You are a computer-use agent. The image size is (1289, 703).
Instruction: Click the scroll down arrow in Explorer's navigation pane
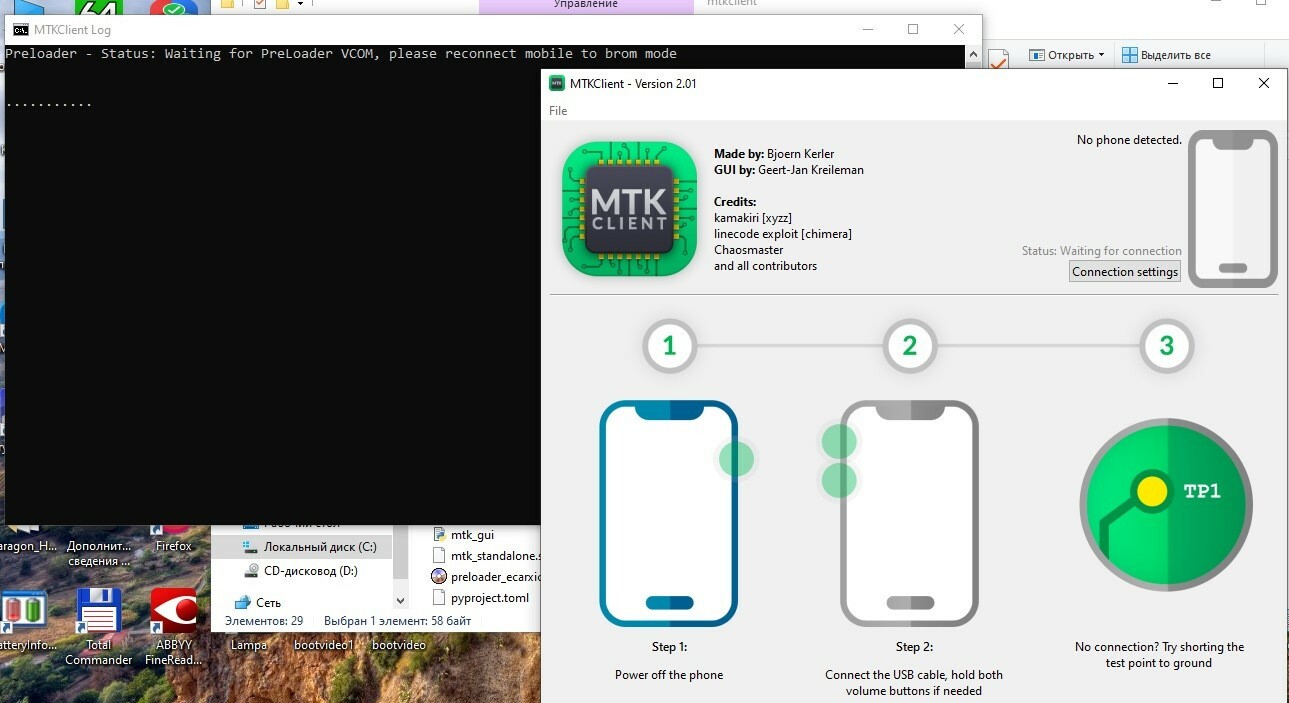(401, 601)
